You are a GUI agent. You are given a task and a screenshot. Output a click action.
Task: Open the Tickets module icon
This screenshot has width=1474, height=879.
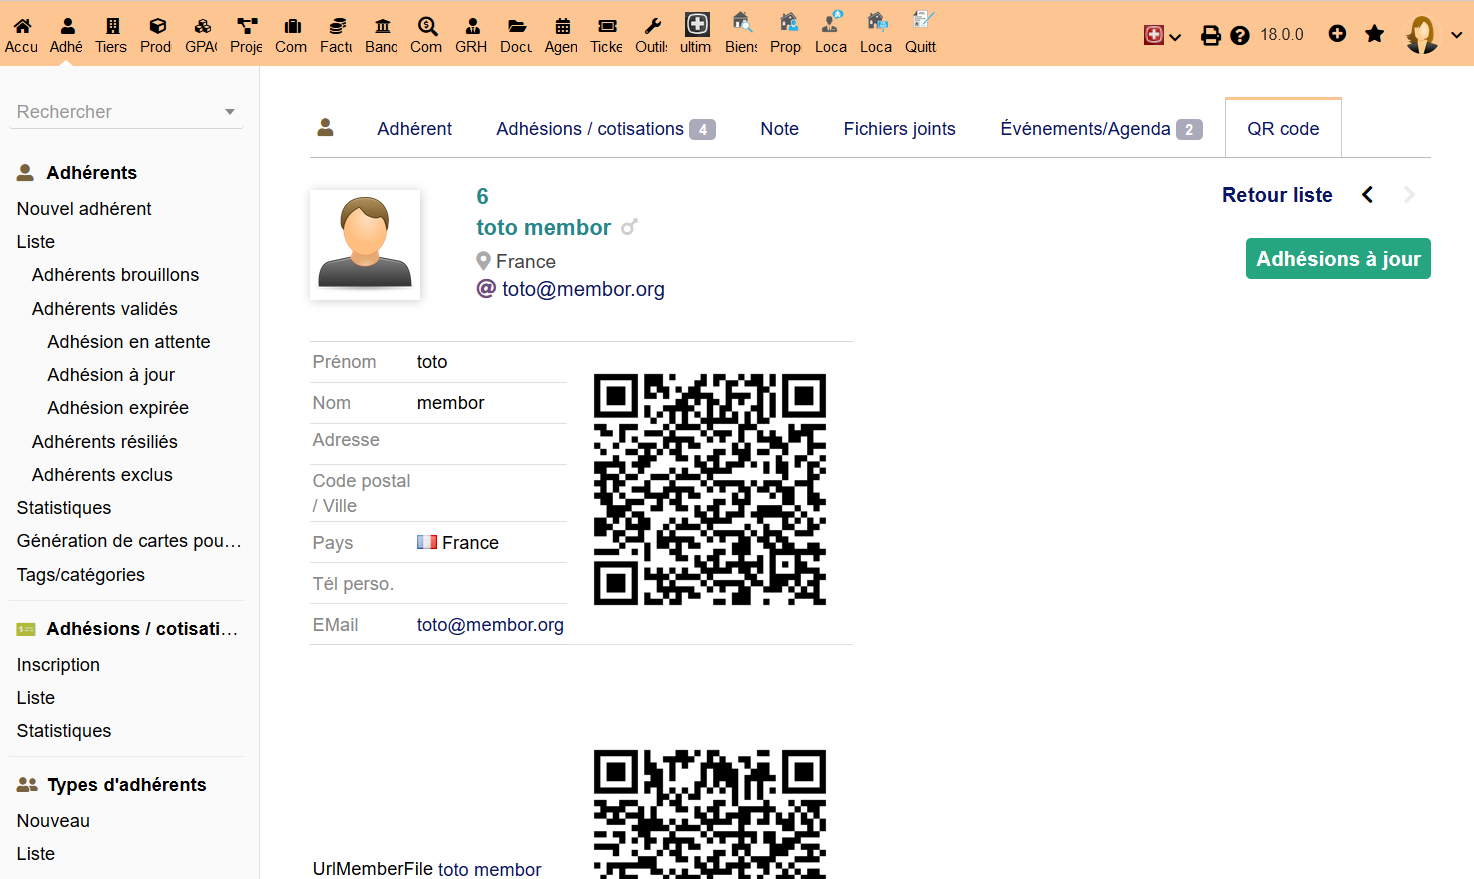point(607,26)
